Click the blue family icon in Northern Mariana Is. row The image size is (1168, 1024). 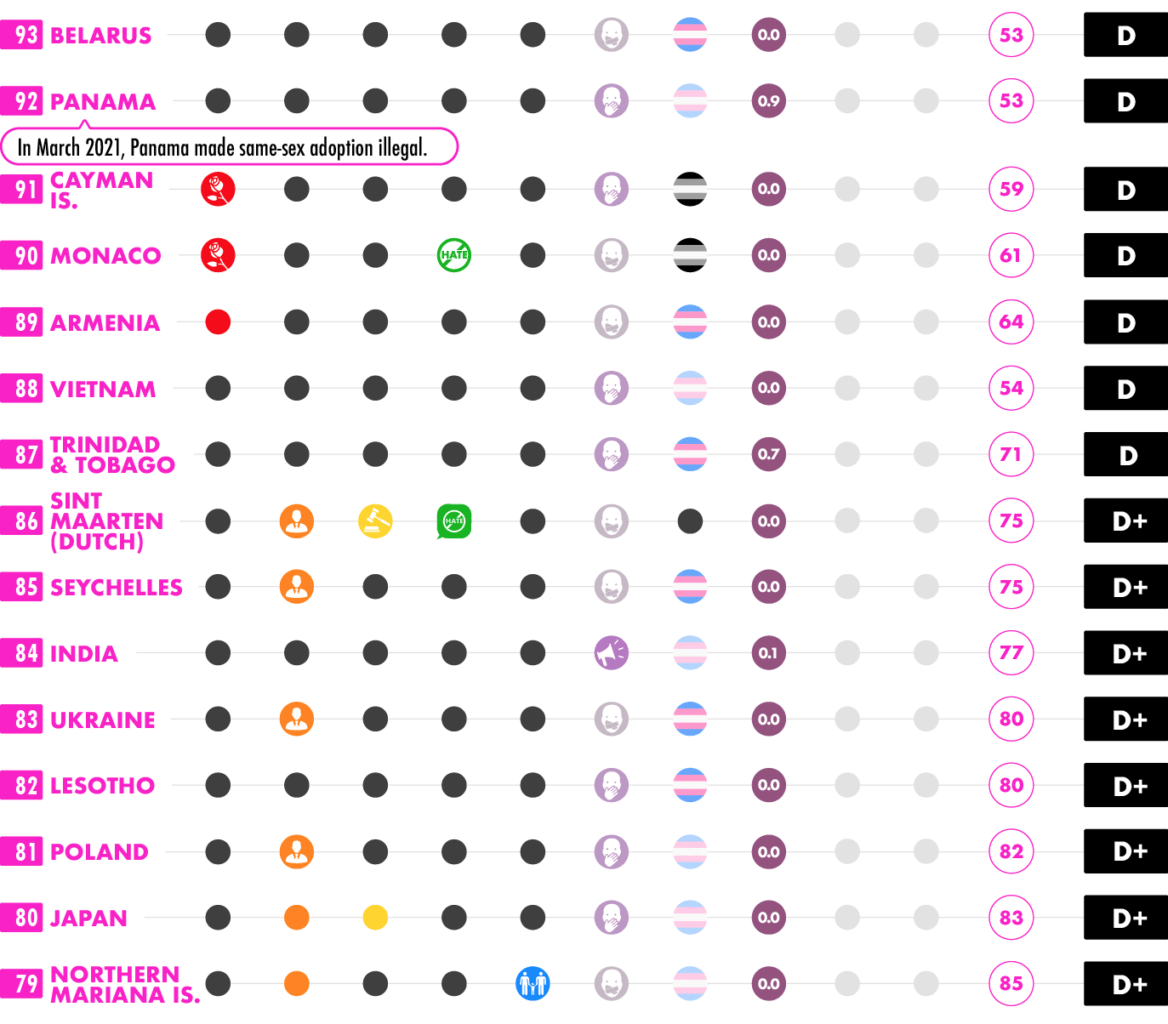click(x=533, y=984)
